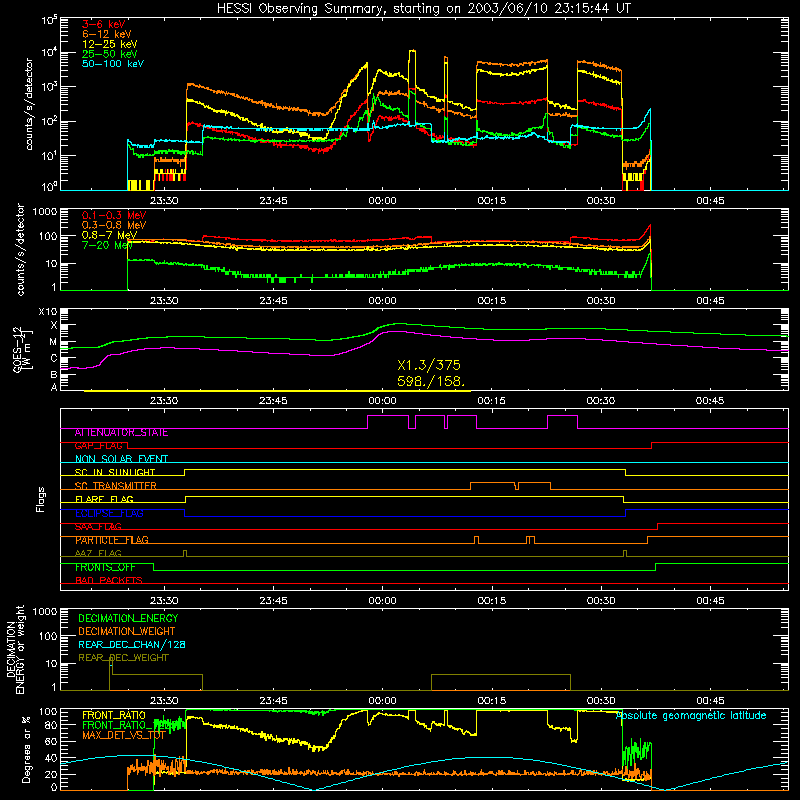Click the 598./158. position annotation
Screen dimensions: 800x800
(x=431, y=381)
